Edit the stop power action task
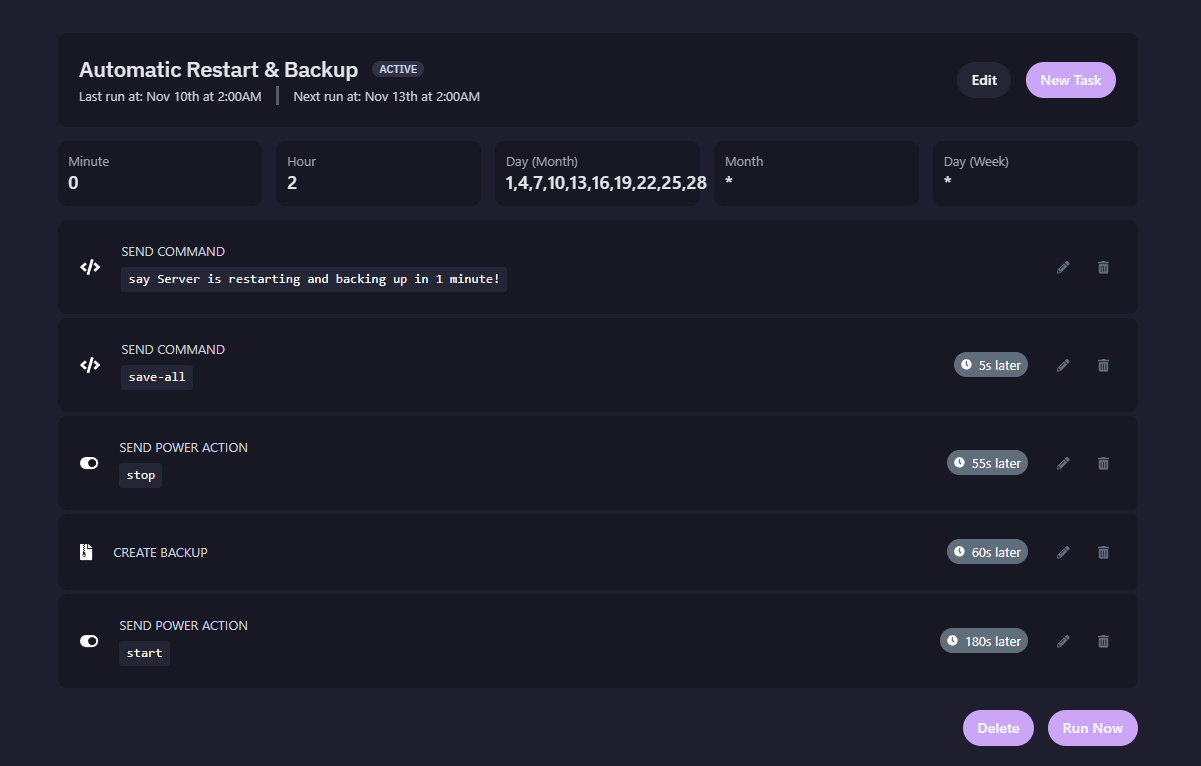Viewport: 1201px width, 766px height. point(1063,463)
